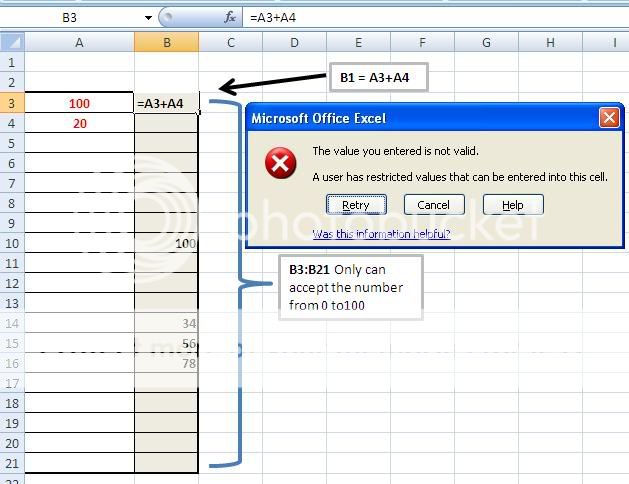Select column B header
This screenshot has height=484, width=629.
pos(166,42)
